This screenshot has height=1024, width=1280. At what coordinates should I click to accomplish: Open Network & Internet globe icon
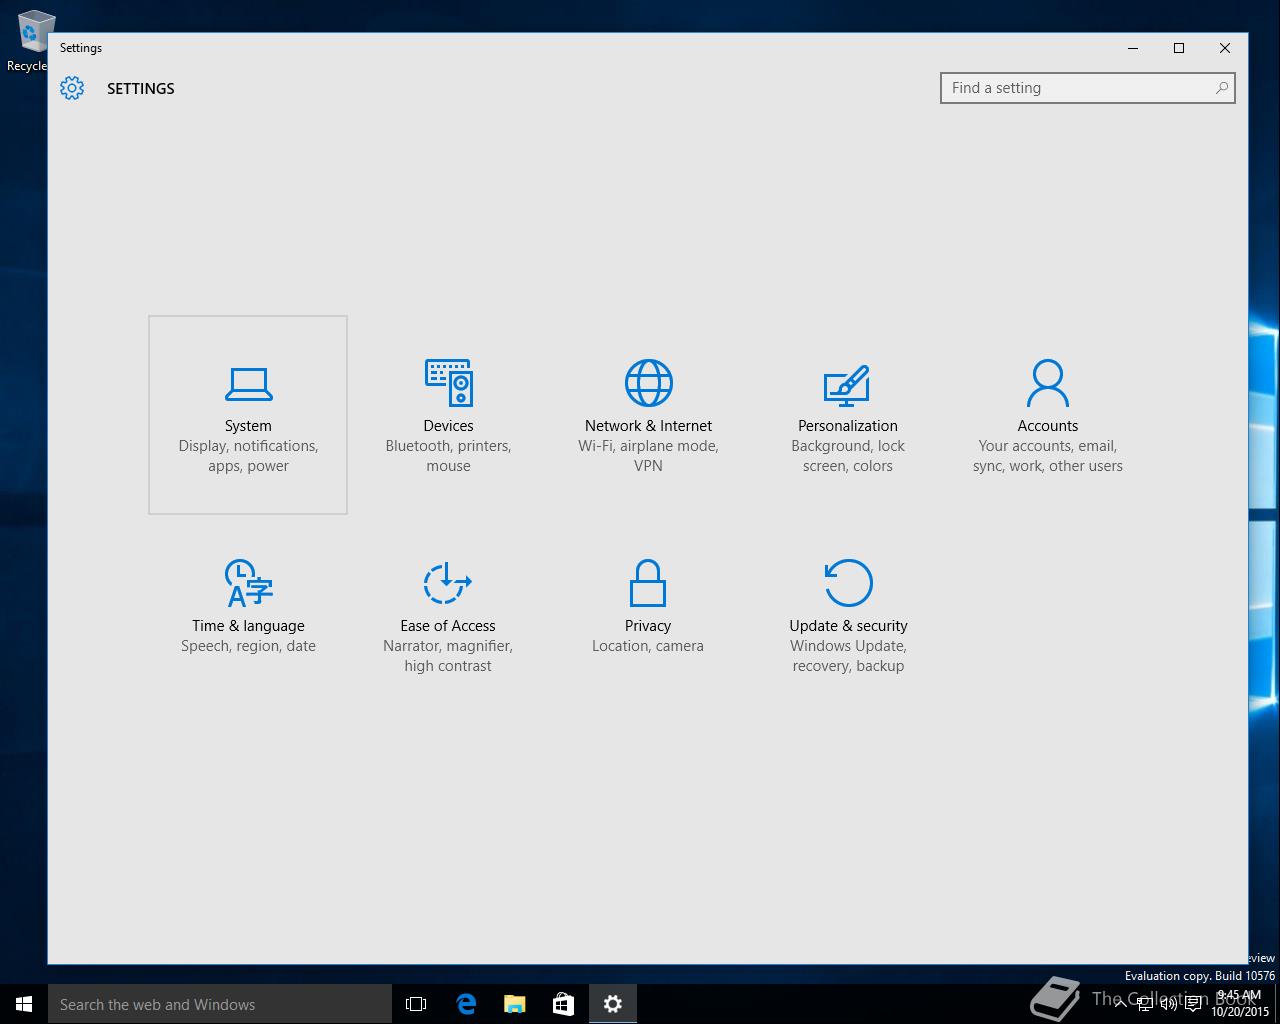(648, 383)
